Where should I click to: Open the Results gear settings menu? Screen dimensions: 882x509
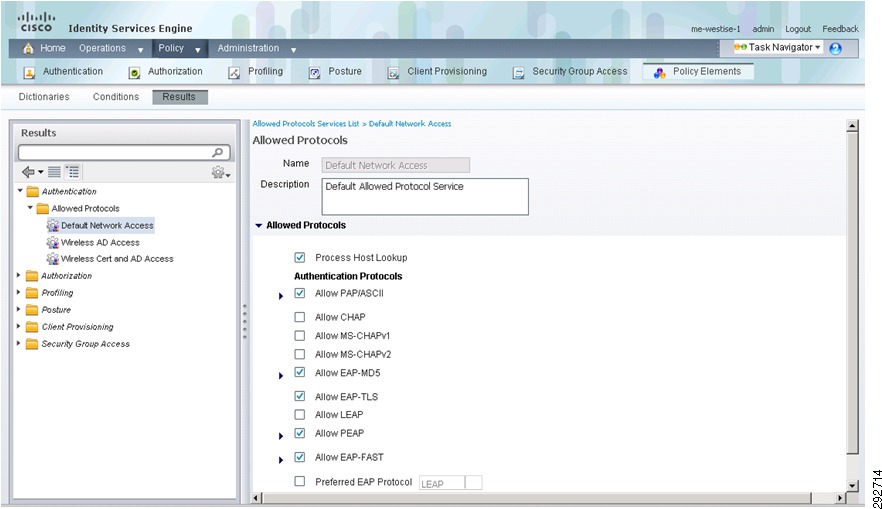(220, 172)
